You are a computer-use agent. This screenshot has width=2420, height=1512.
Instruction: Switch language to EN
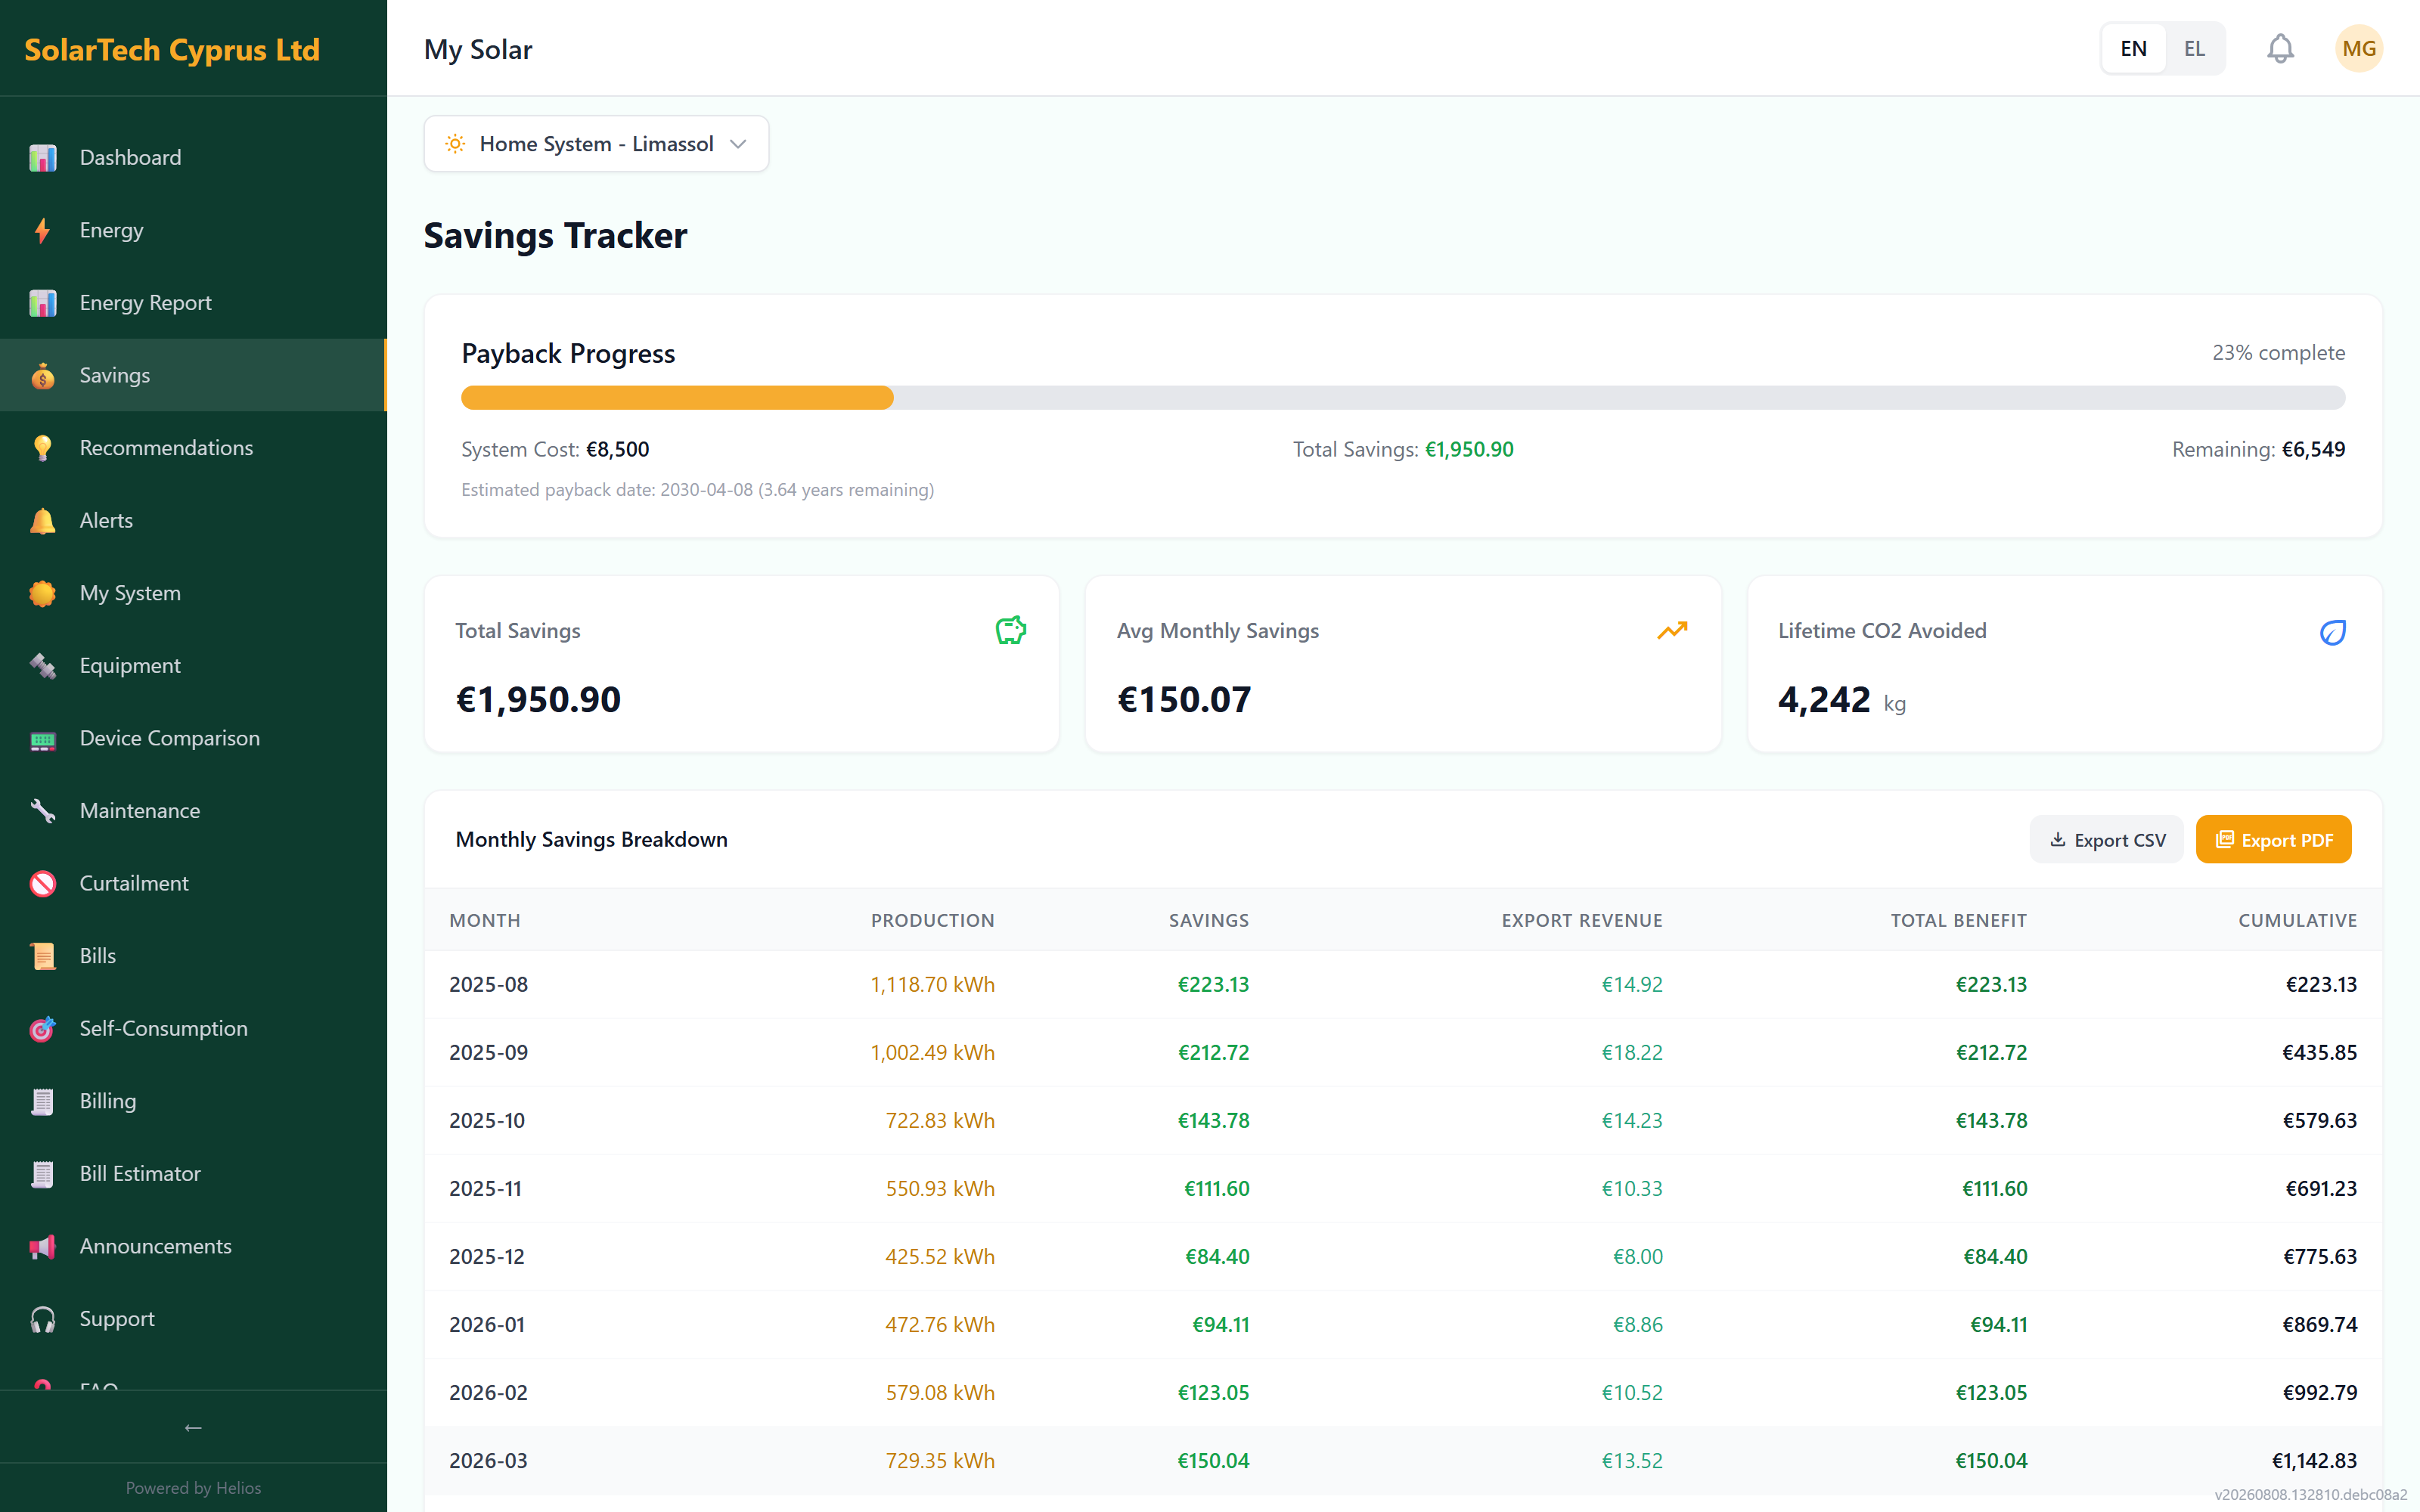pos(2133,48)
